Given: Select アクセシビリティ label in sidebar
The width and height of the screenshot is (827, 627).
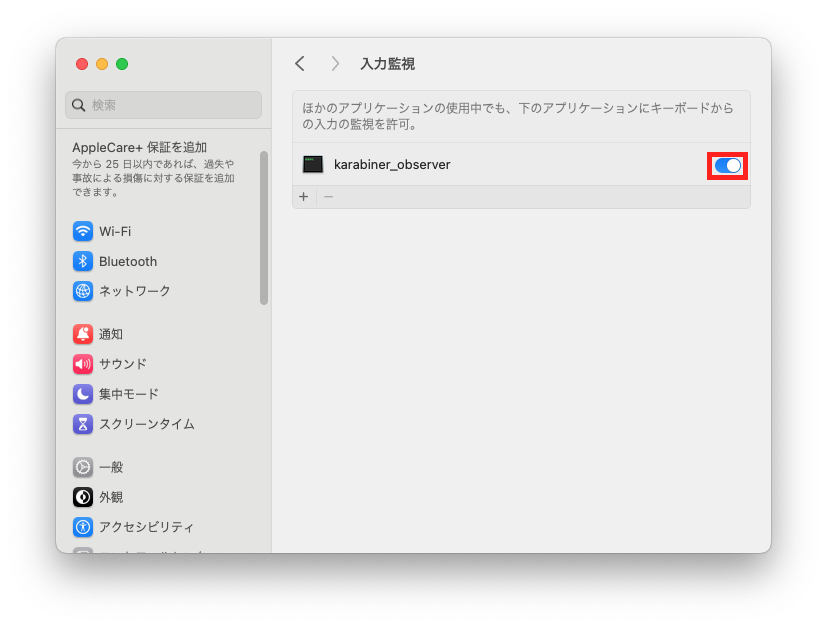Looking at the screenshot, I should [147, 527].
